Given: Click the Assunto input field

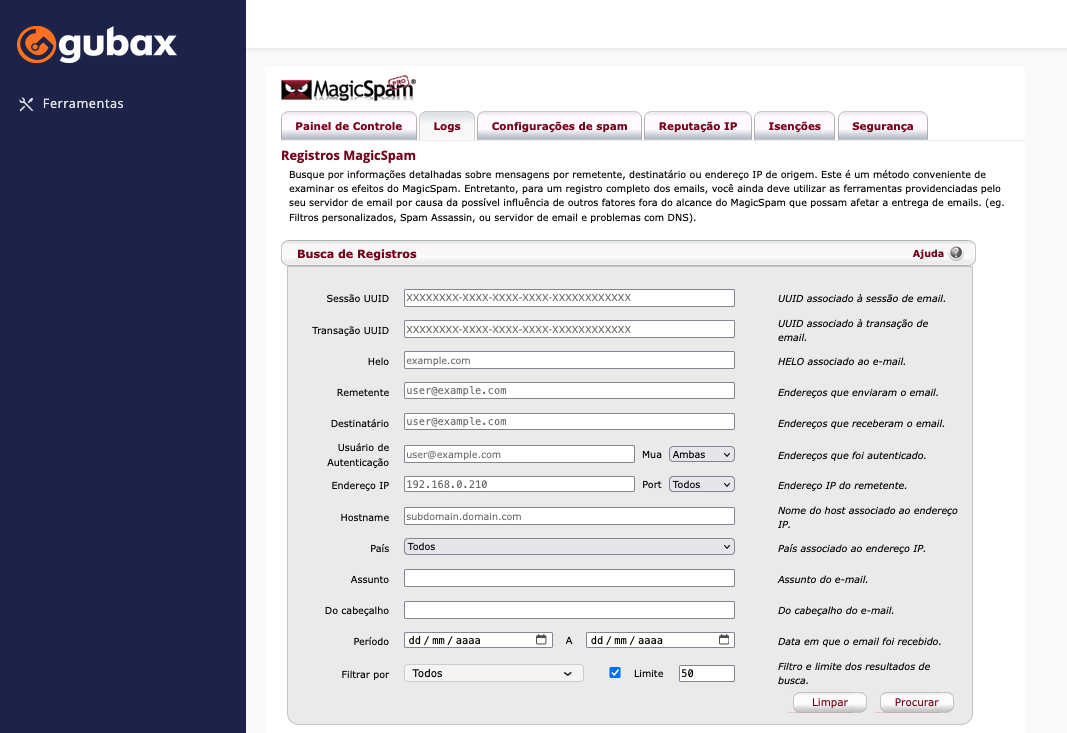Looking at the screenshot, I should [569, 578].
